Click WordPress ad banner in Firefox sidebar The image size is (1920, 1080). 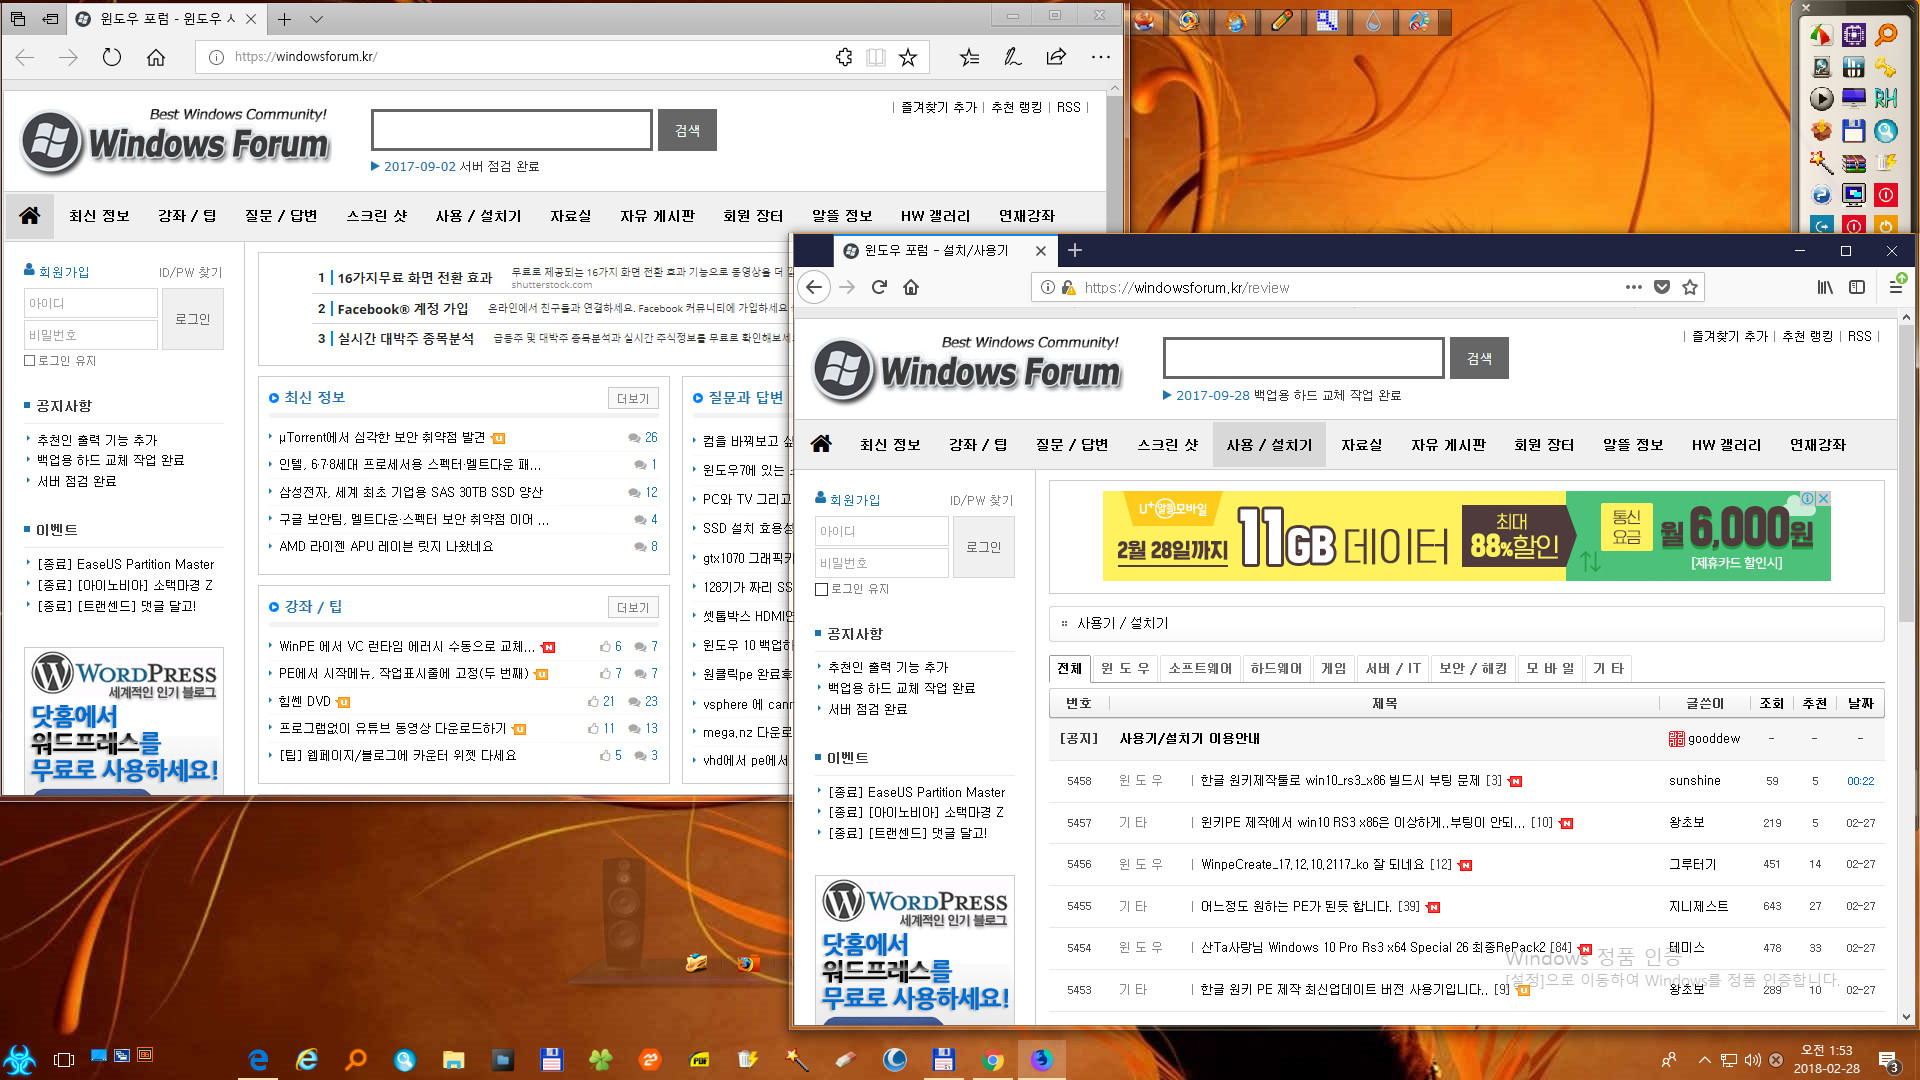pos(915,950)
